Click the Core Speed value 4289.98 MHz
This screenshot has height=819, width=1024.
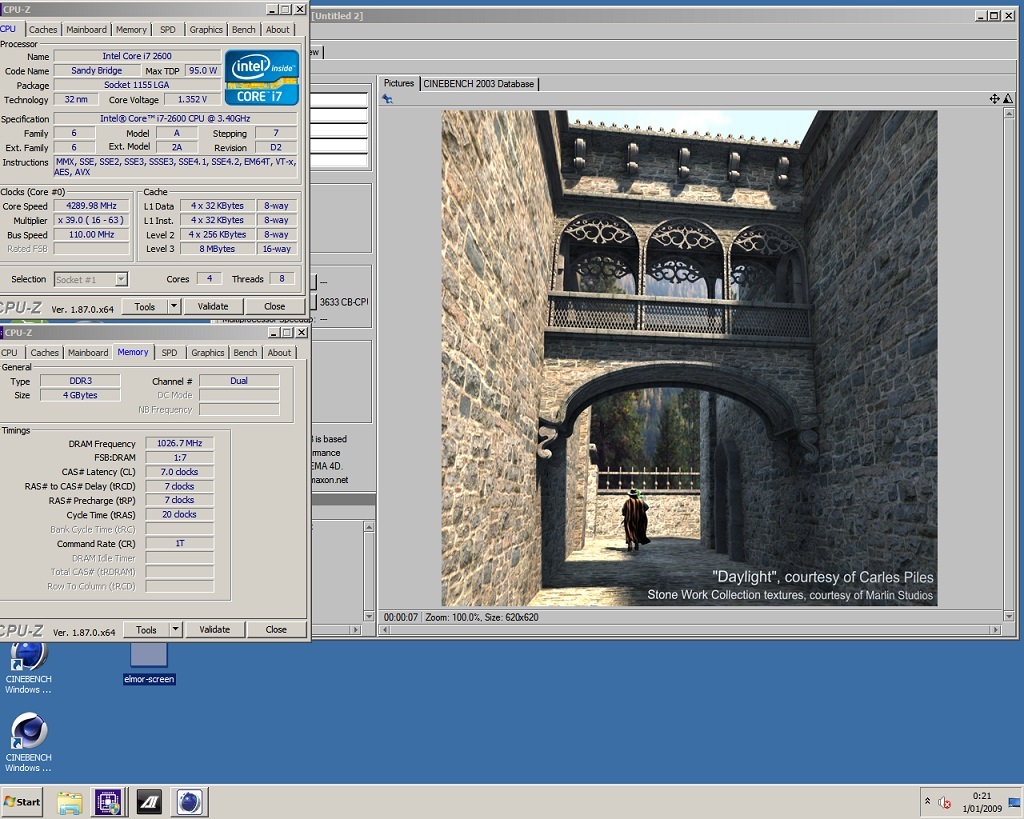pos(91,206)
